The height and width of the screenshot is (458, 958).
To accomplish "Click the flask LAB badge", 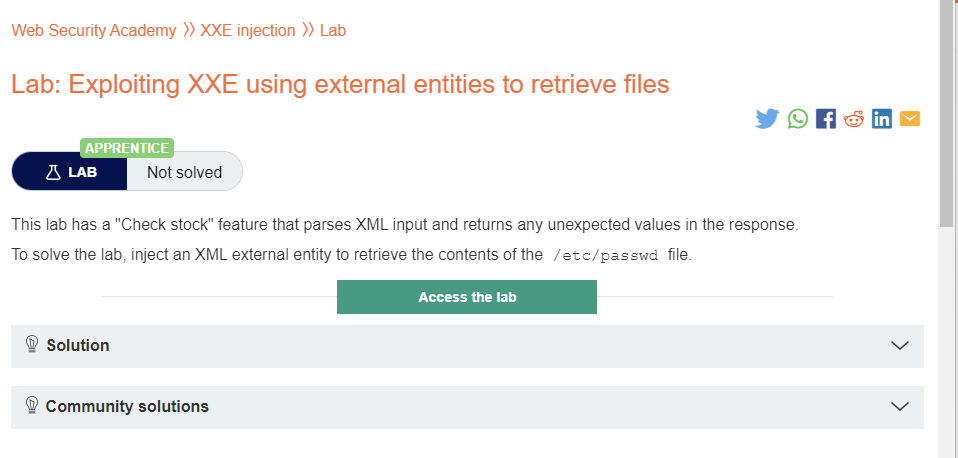I will click(x=70, y=172).
